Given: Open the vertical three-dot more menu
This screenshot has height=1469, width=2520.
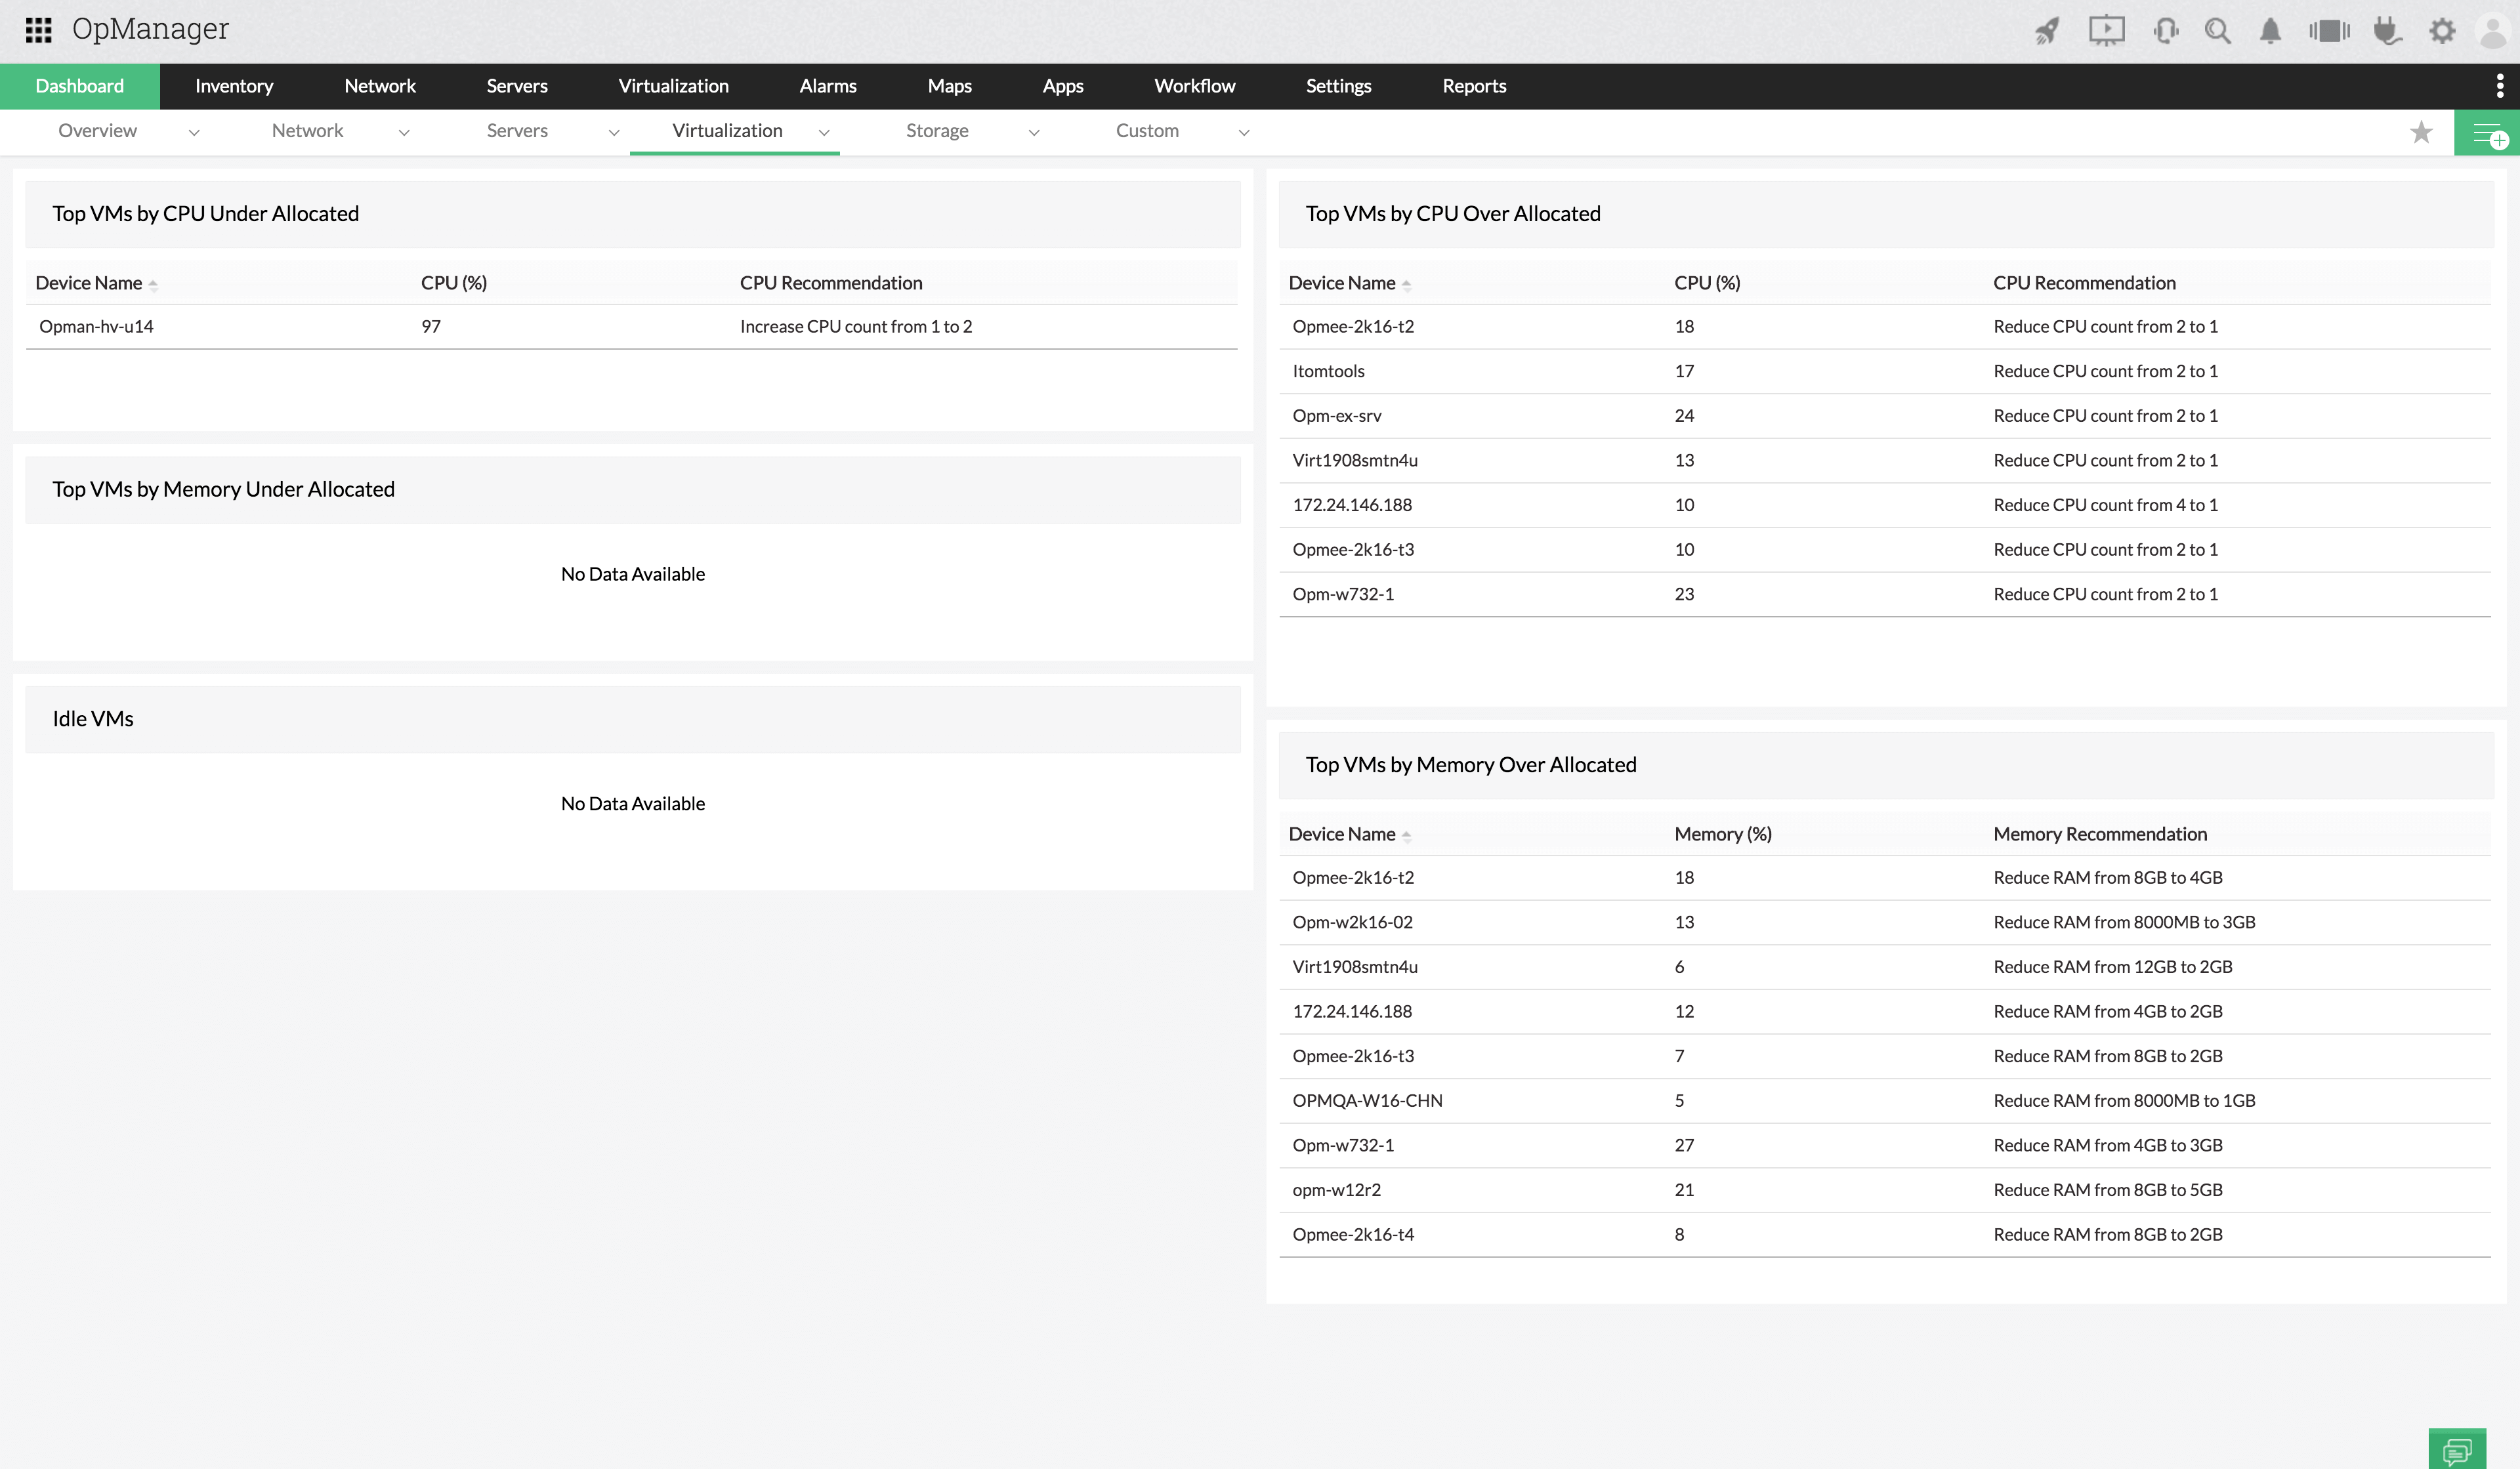Looking at the screenshot, I should (x=2500, y=86).
